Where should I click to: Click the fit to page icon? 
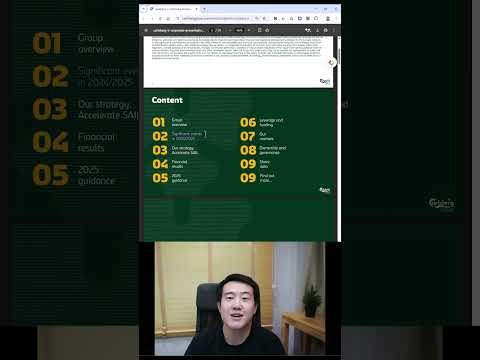[x=260, y=30]
